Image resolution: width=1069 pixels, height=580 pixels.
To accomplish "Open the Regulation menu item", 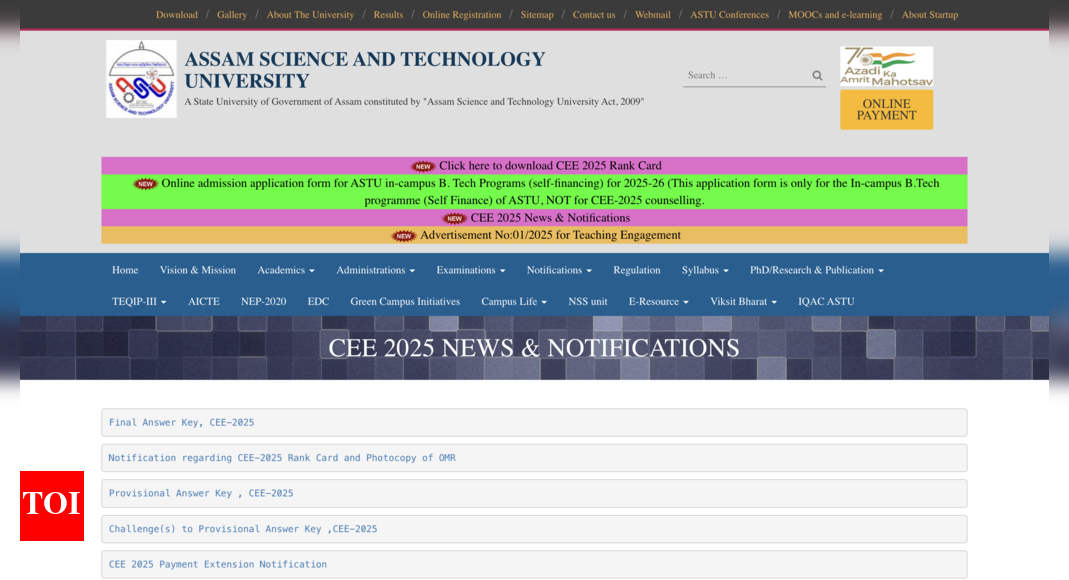I will coord(636,270).
